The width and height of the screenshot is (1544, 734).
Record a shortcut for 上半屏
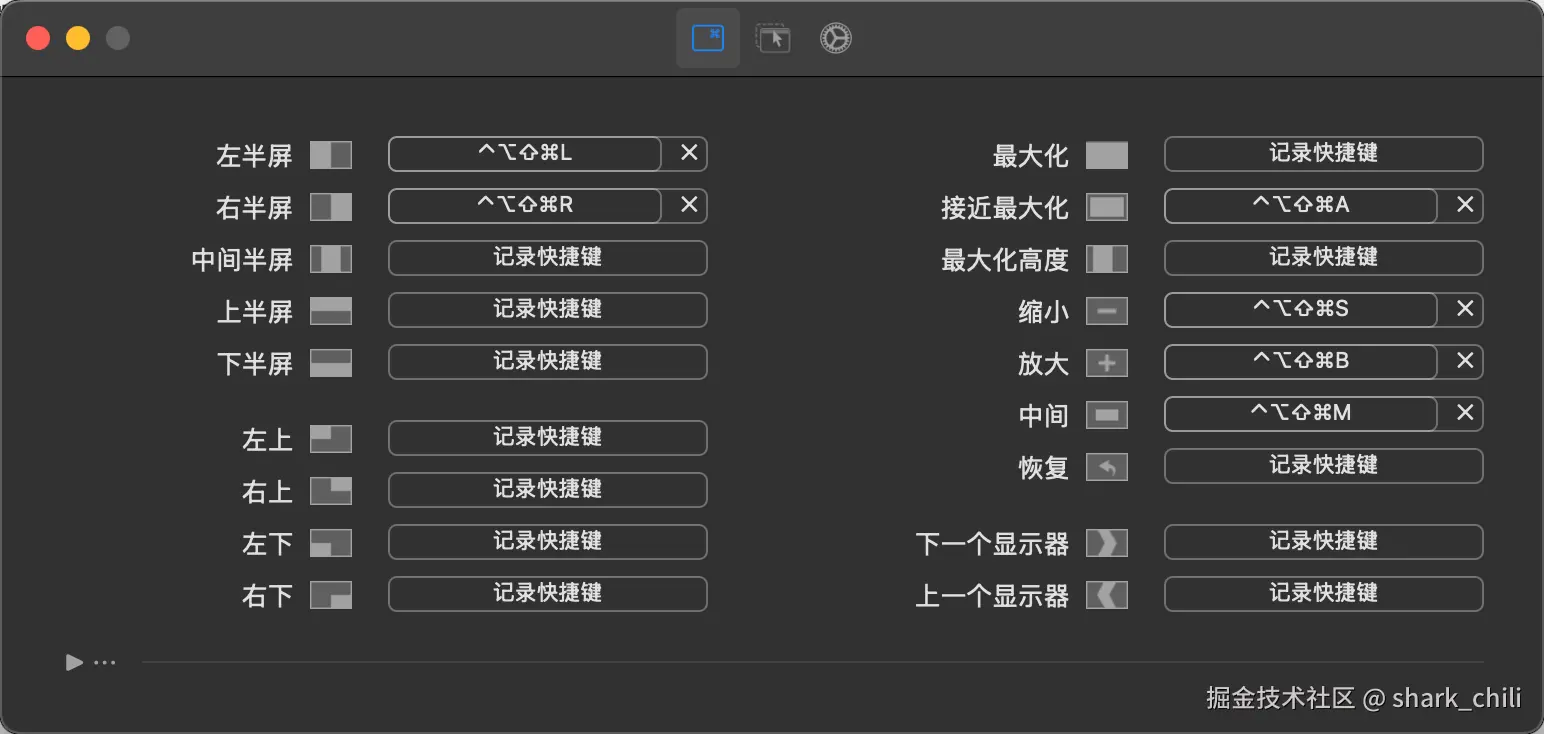tap(547, 309)
